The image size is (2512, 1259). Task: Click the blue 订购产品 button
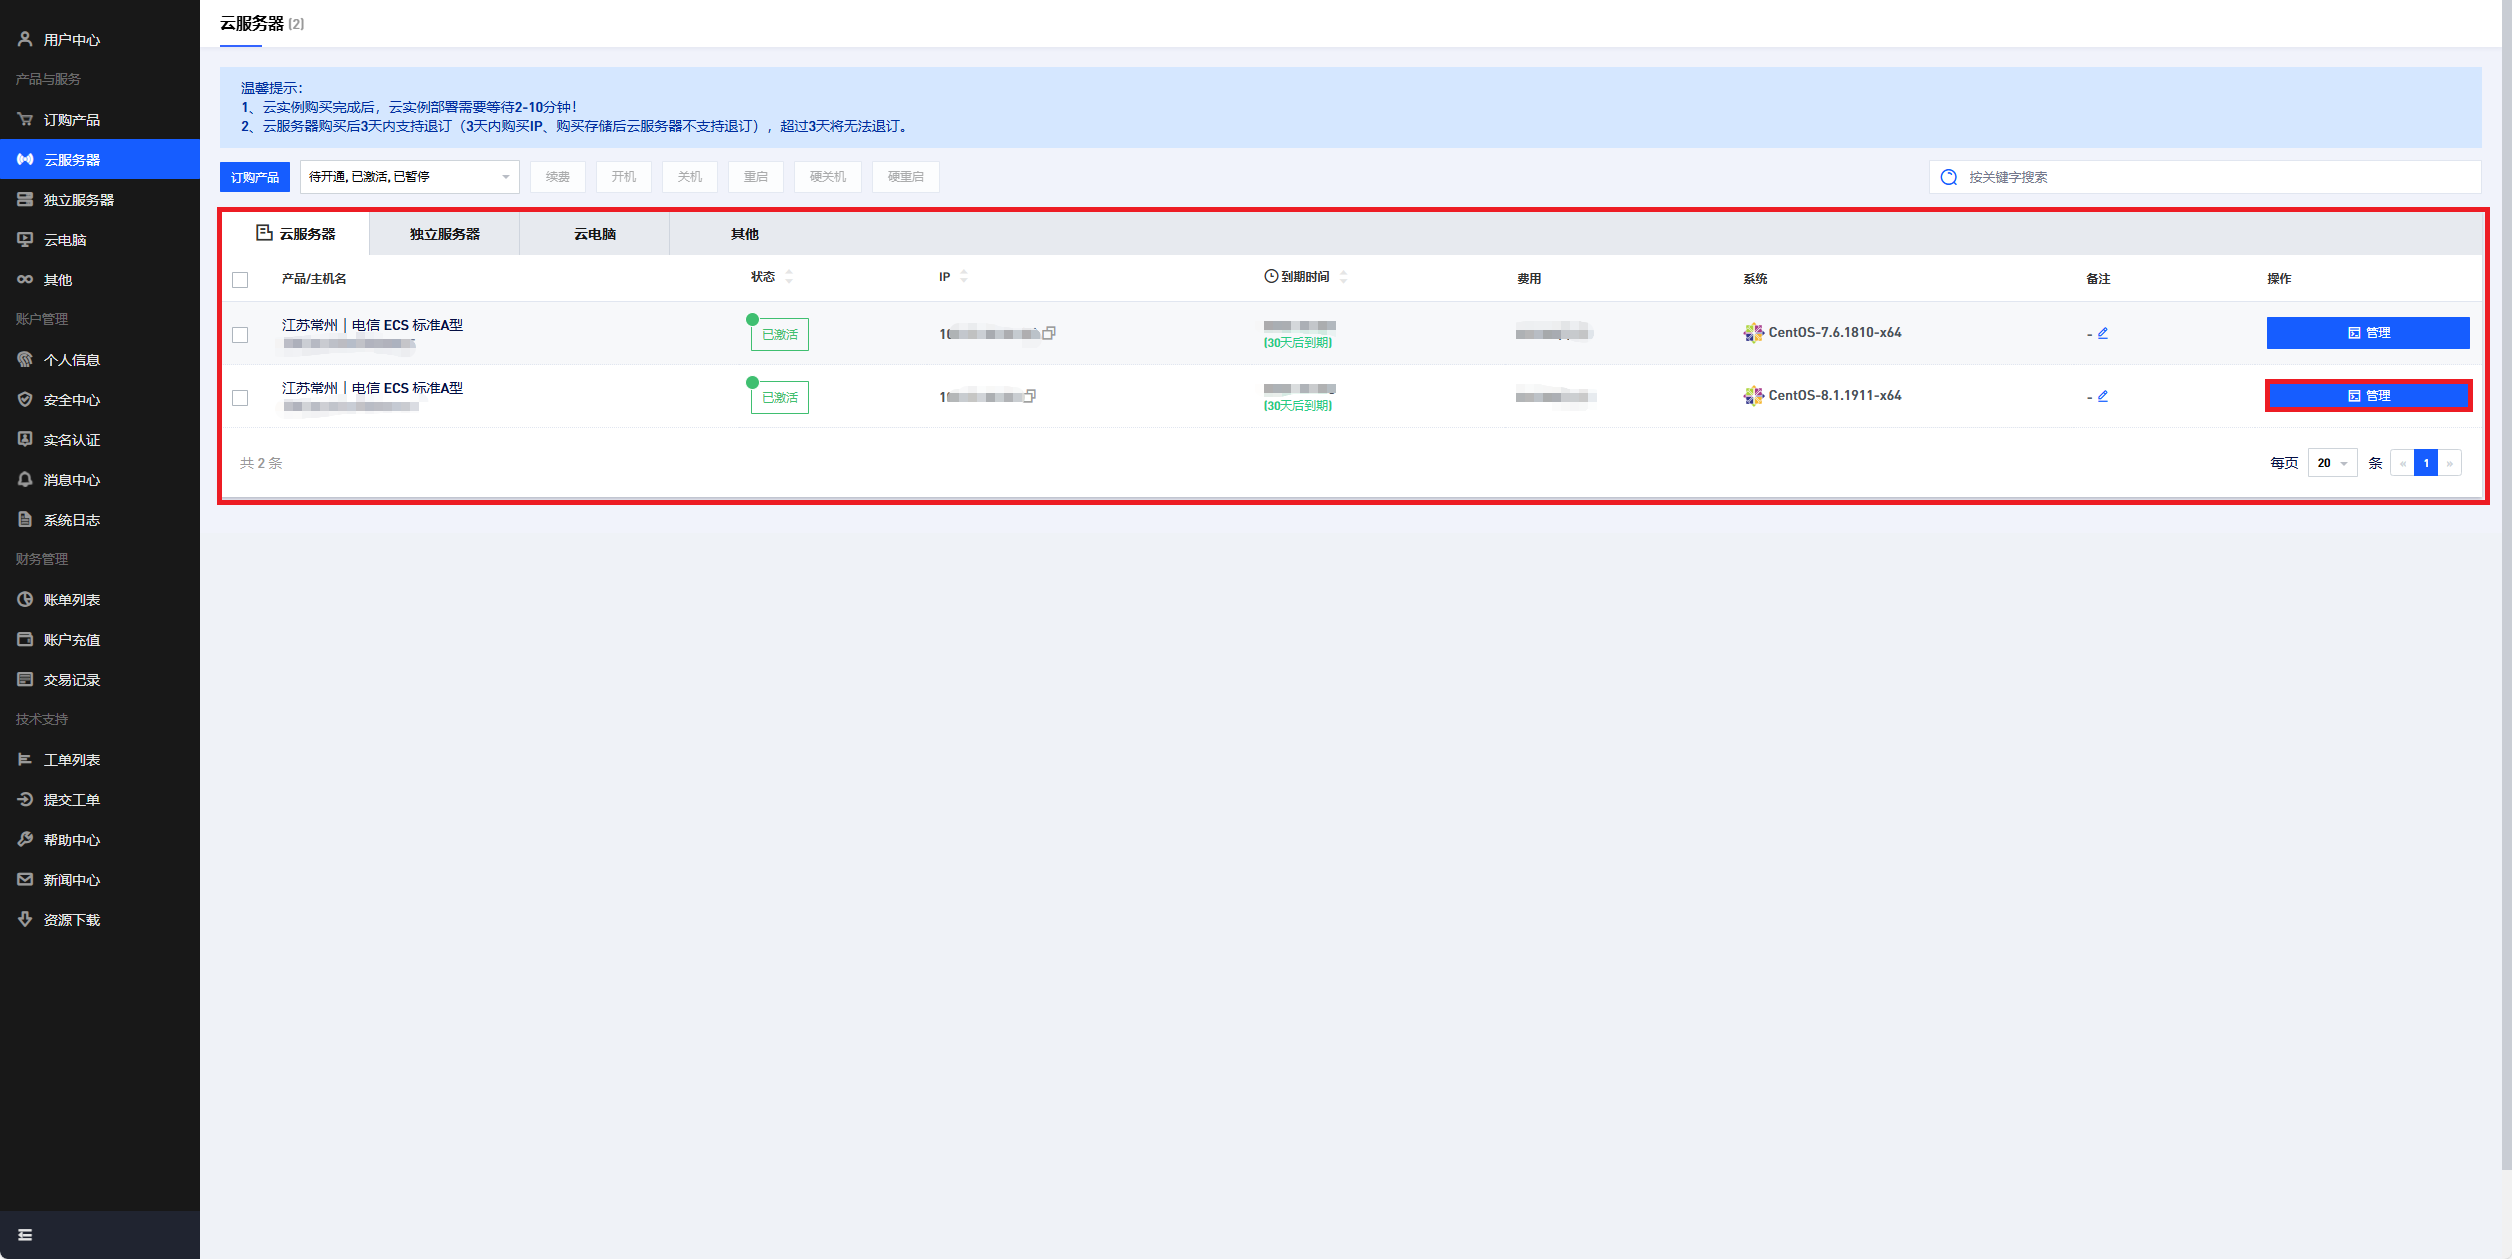[255, 177]
